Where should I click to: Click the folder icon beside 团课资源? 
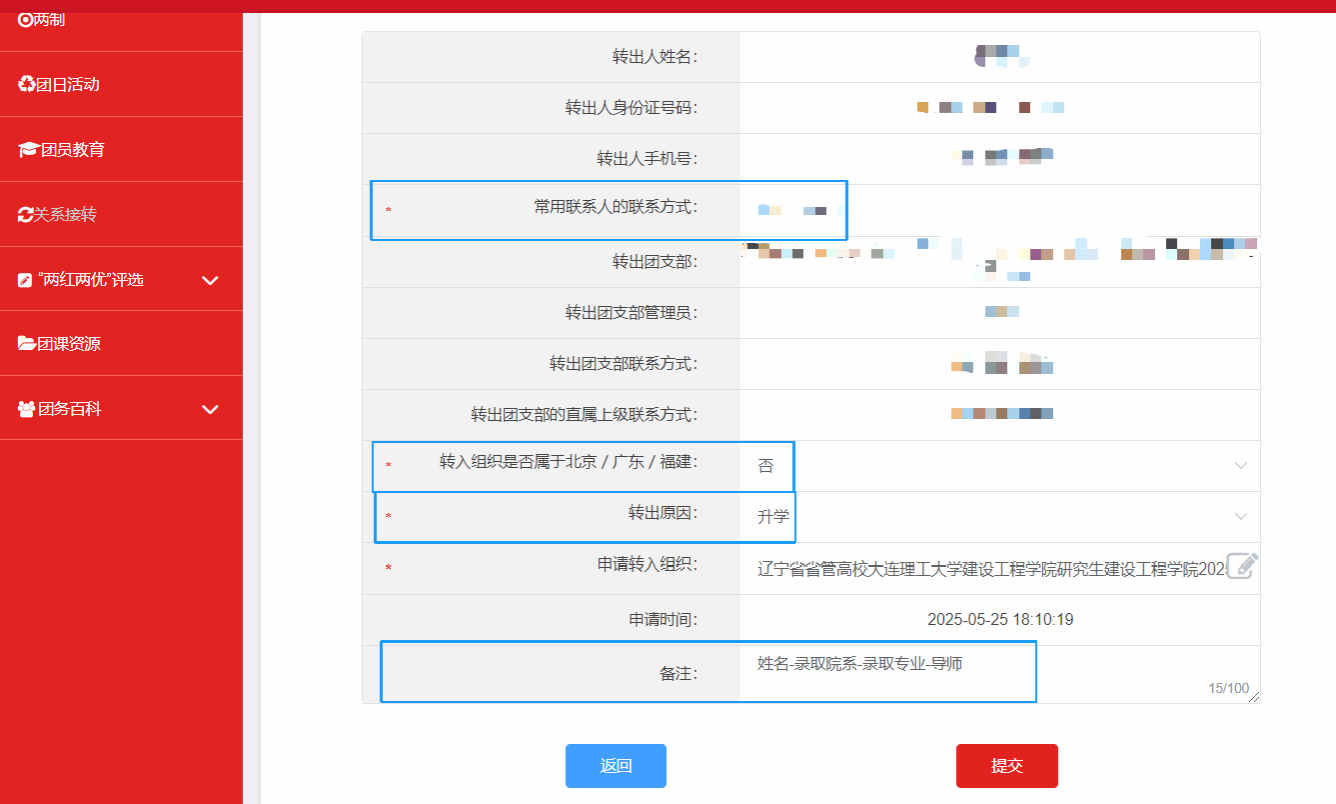click(x=27, y=344)
